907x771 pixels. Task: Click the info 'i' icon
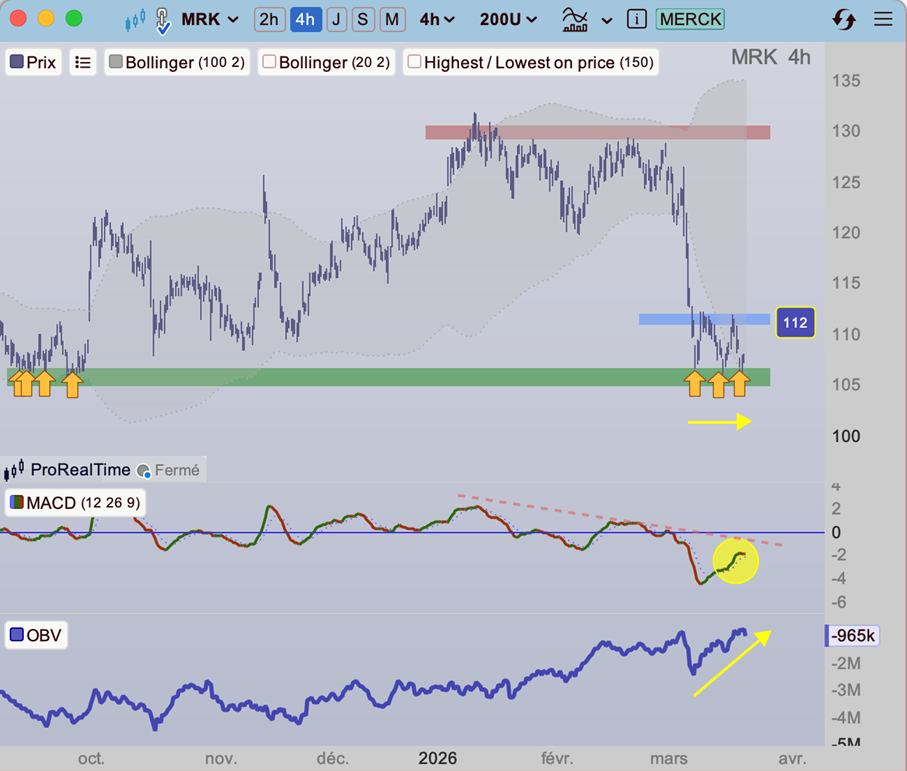point(636,20)
